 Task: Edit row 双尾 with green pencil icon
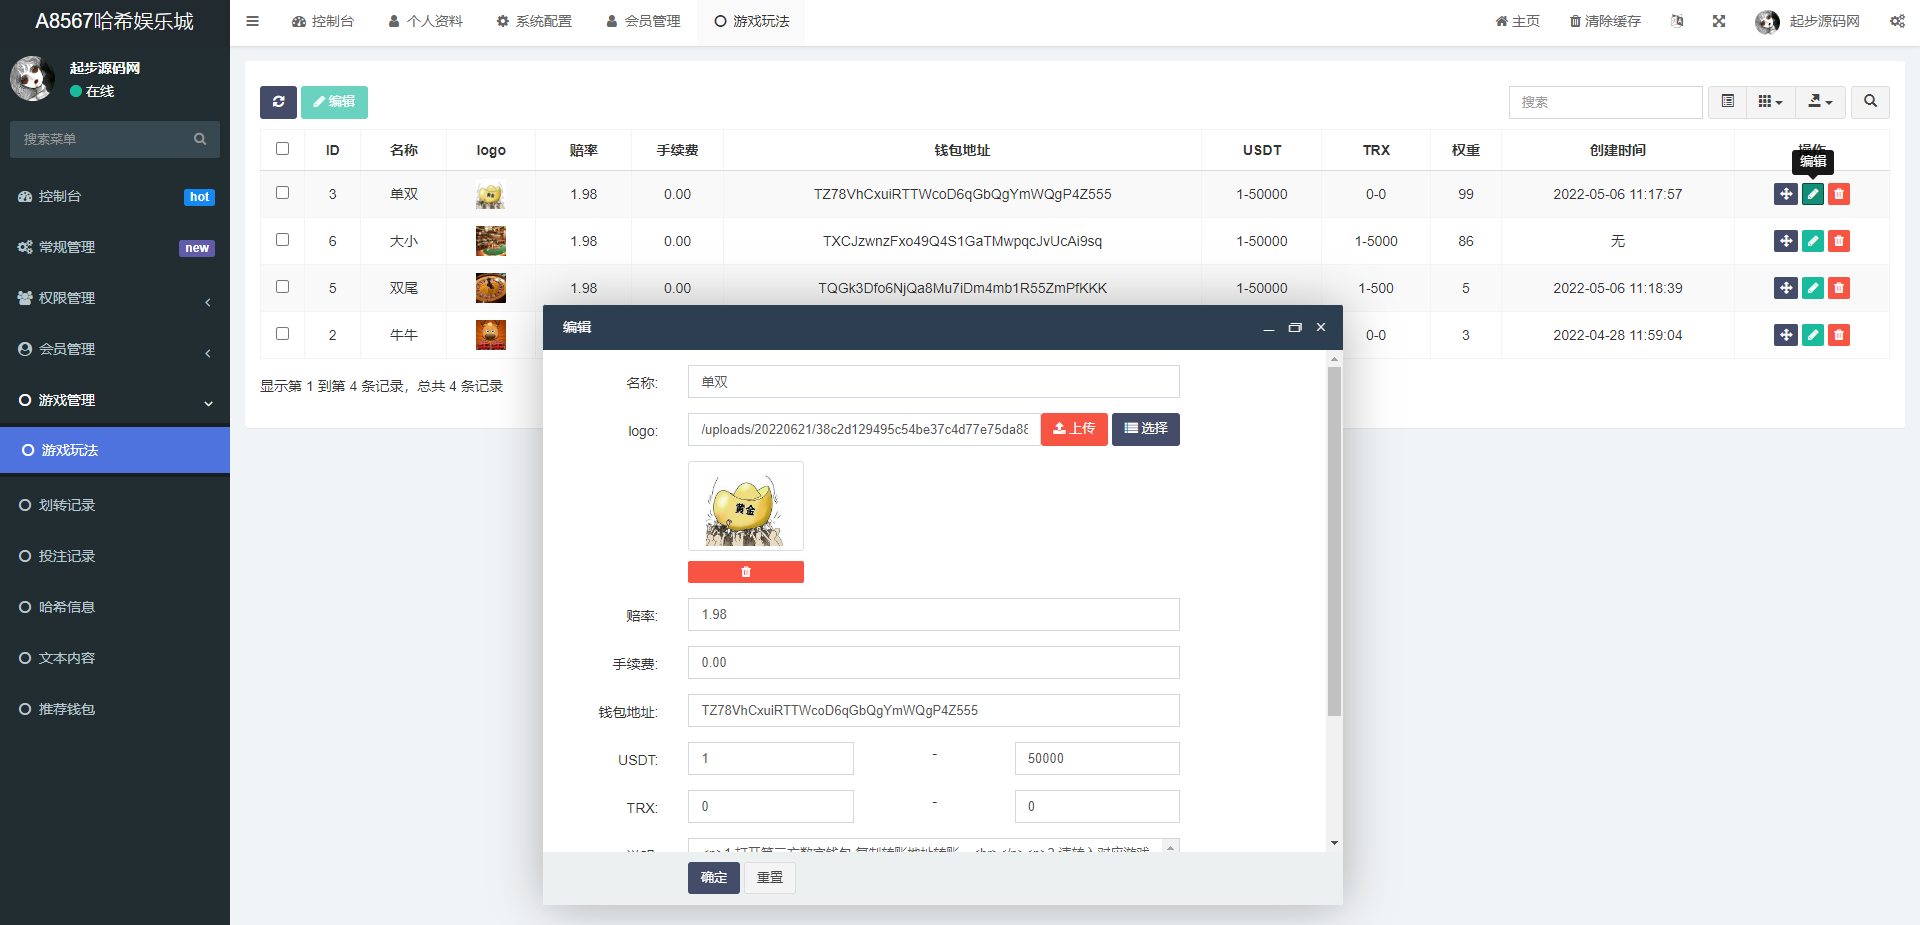click(1813, 288)
